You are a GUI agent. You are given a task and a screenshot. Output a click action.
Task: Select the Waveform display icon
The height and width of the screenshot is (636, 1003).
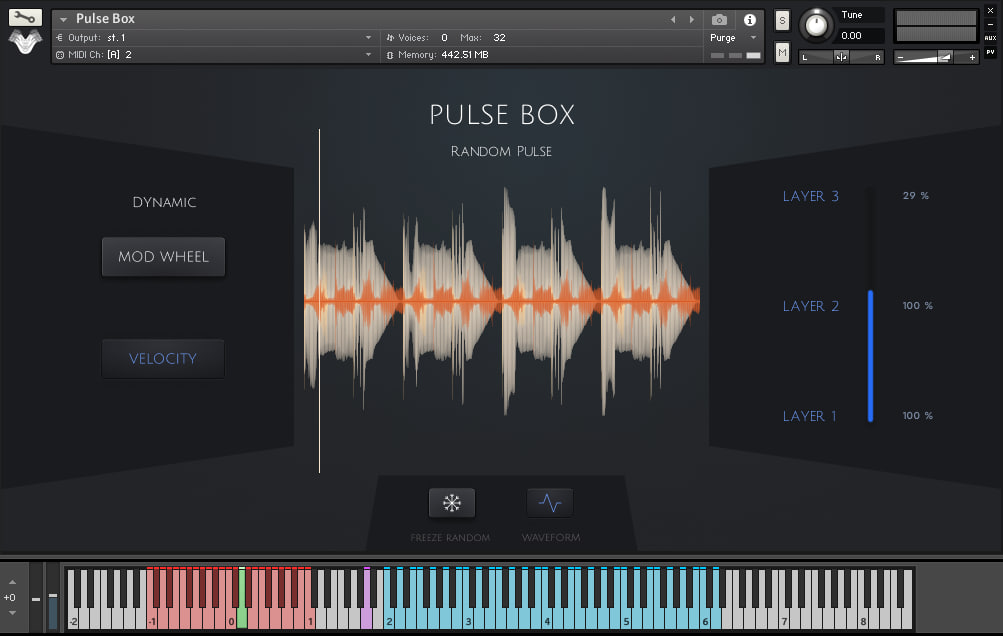click(x=550, y=503)
